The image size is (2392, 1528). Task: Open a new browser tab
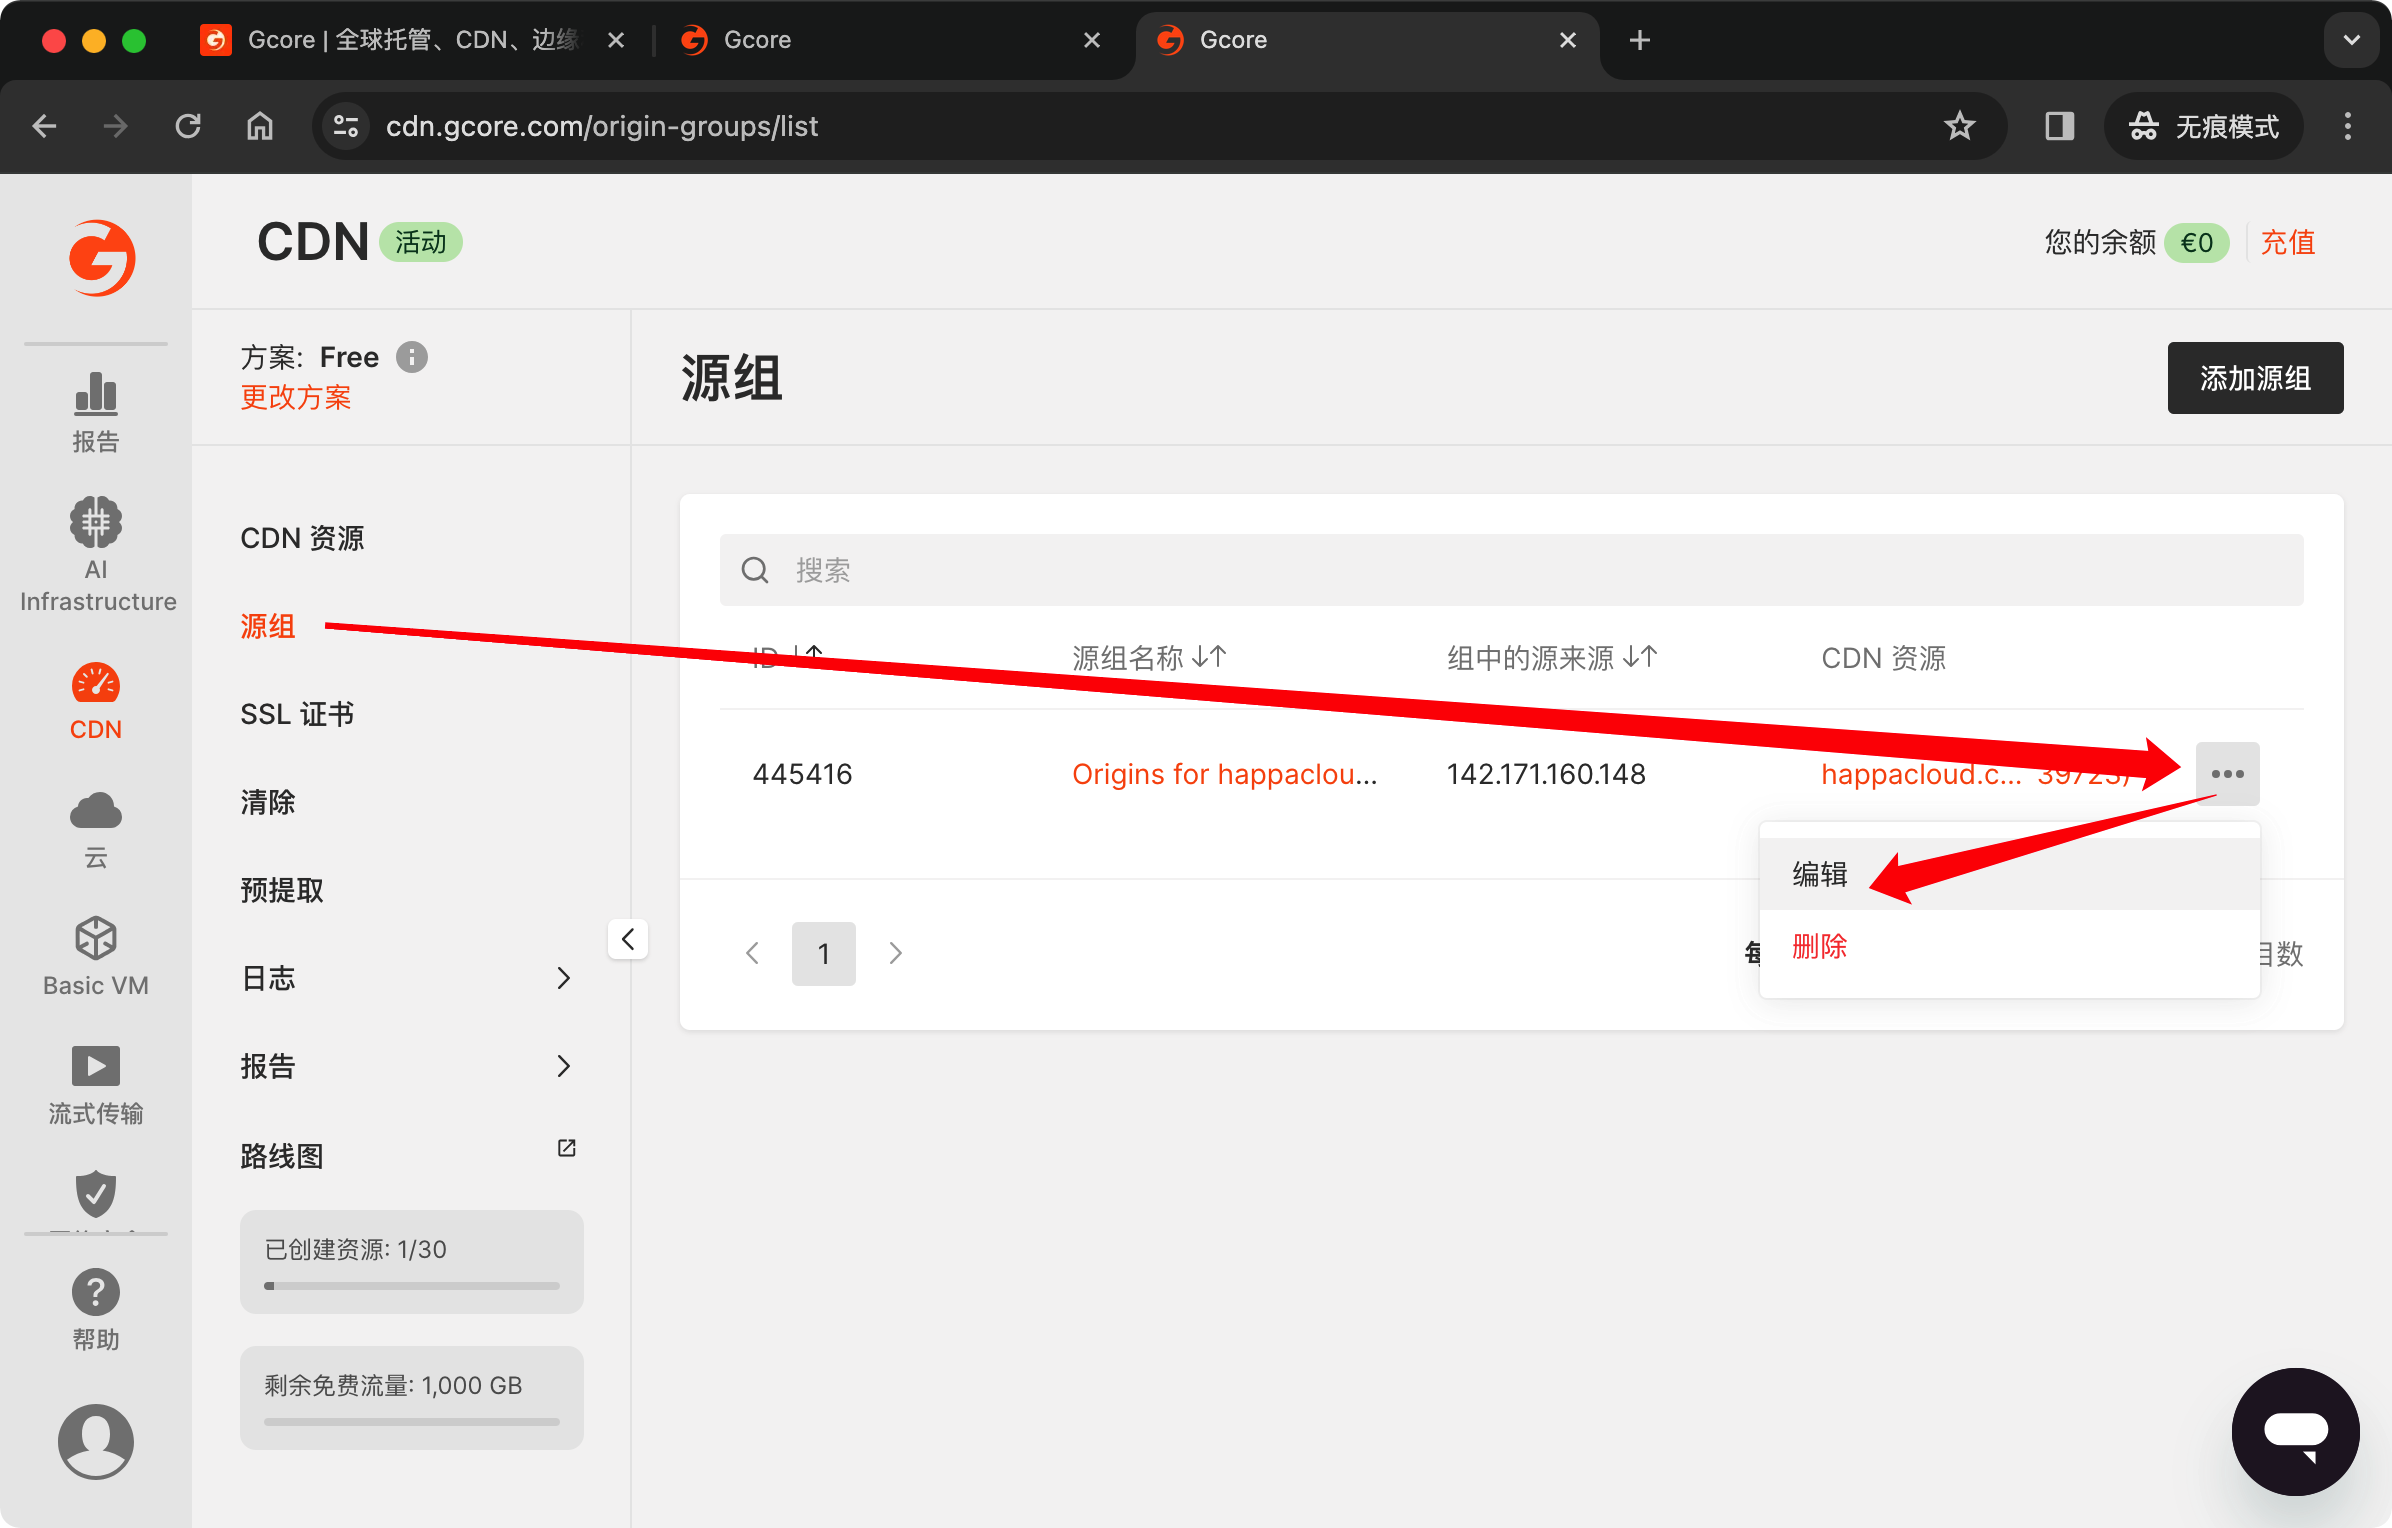coord(1640,40)
